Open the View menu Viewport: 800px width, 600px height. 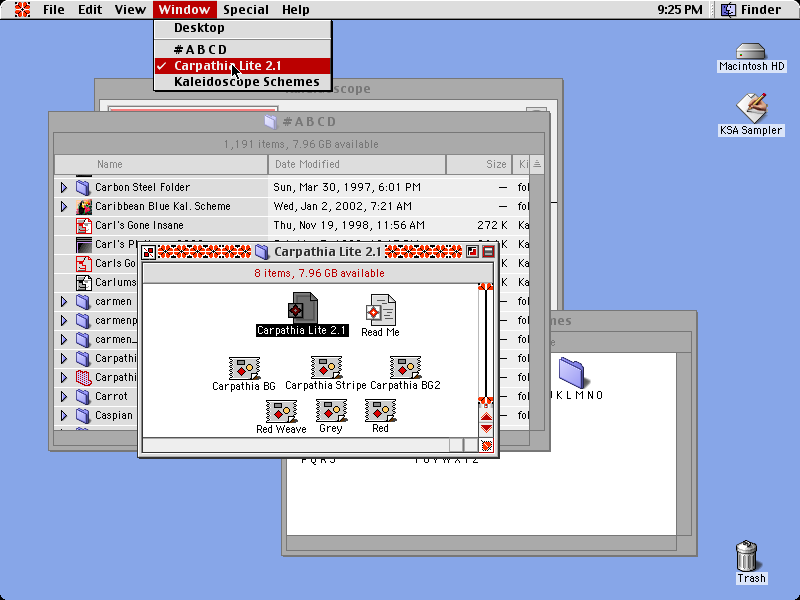pos(130,9)
